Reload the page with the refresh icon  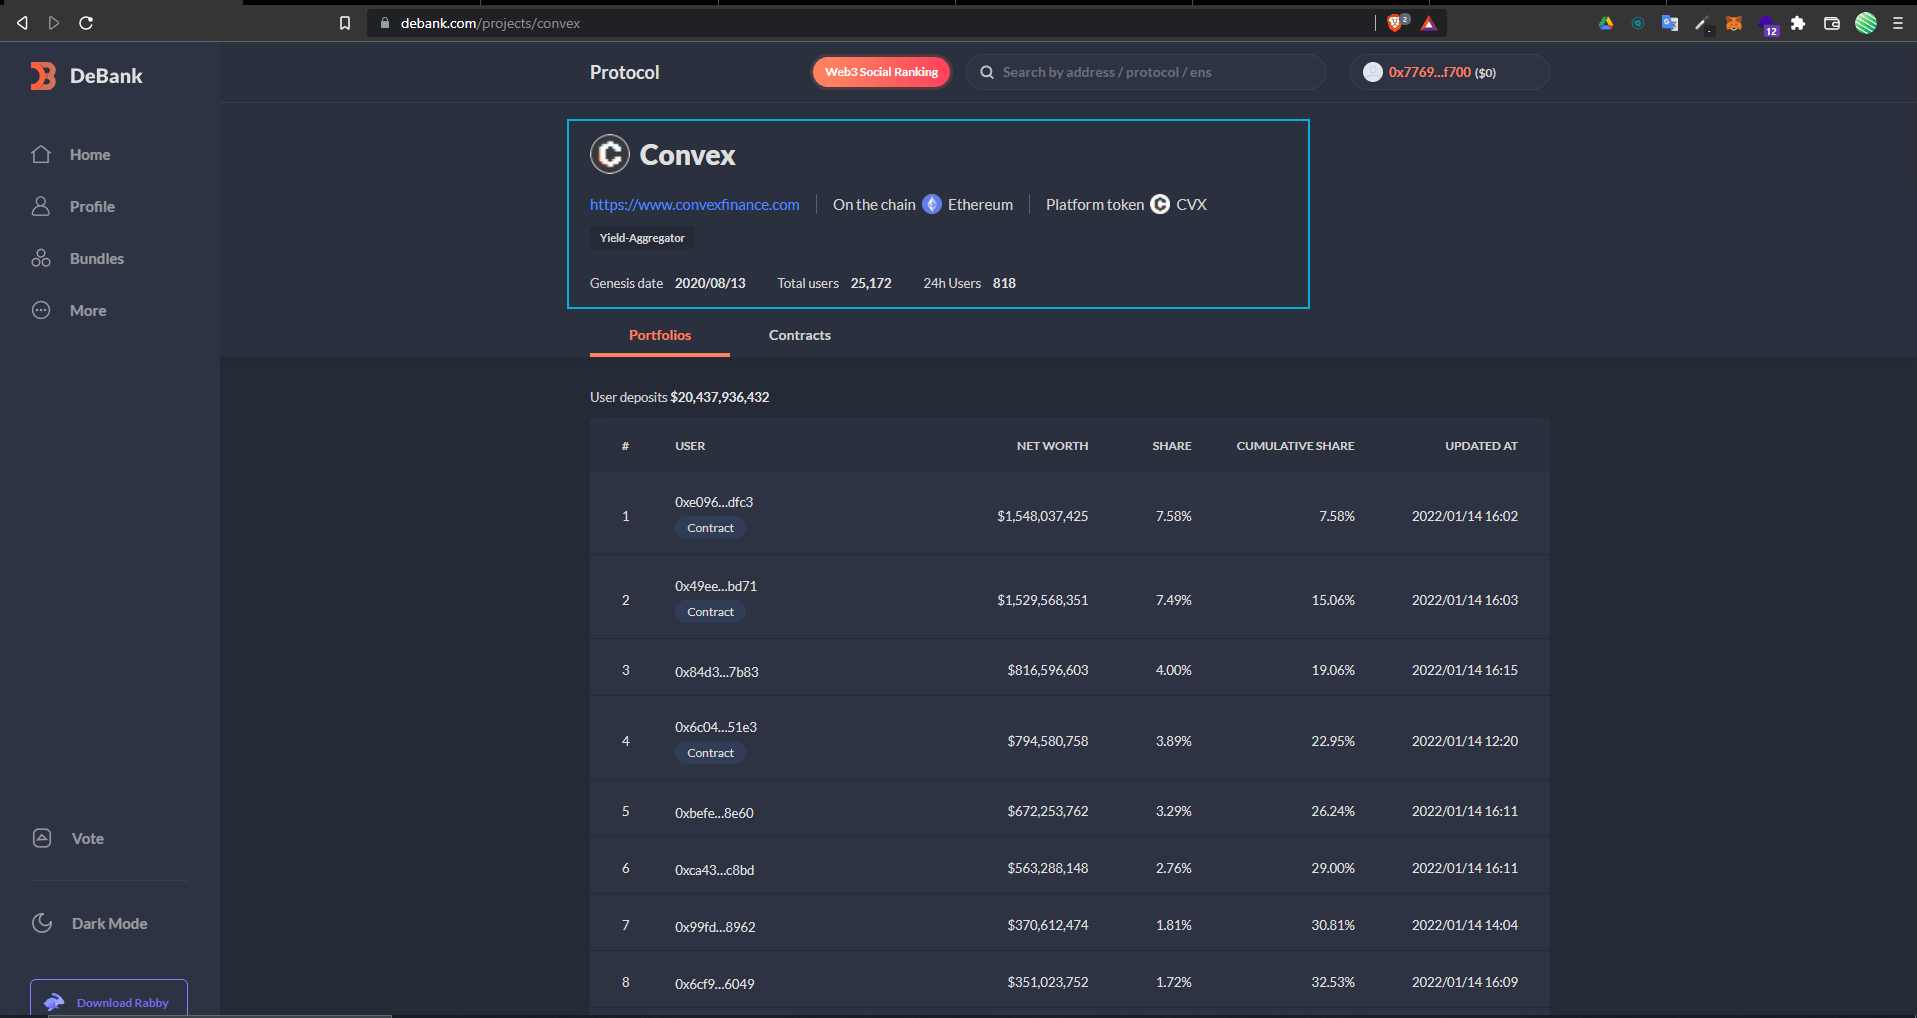point(86,23)
